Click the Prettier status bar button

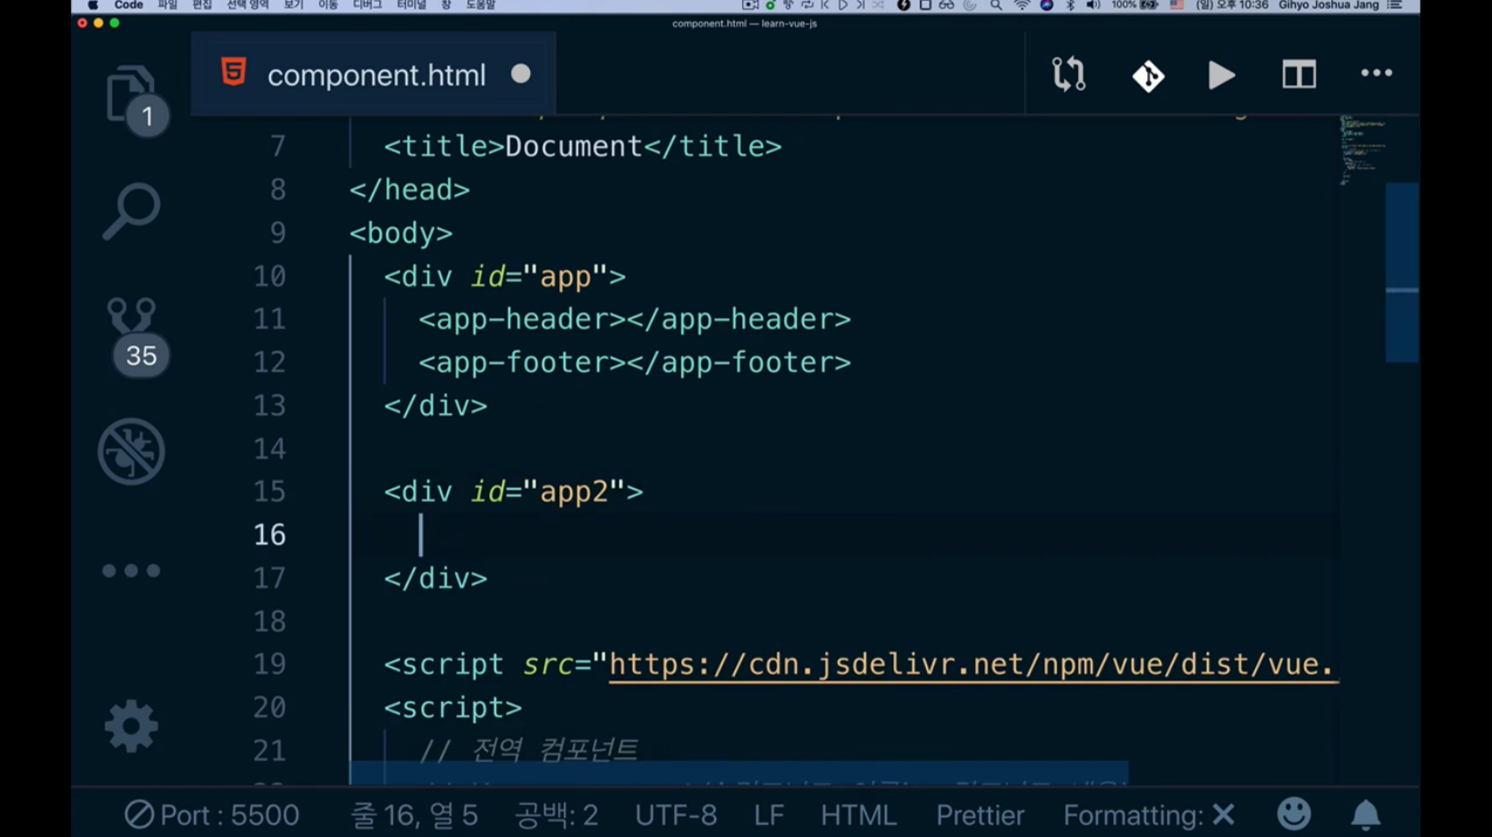point(979,815)
